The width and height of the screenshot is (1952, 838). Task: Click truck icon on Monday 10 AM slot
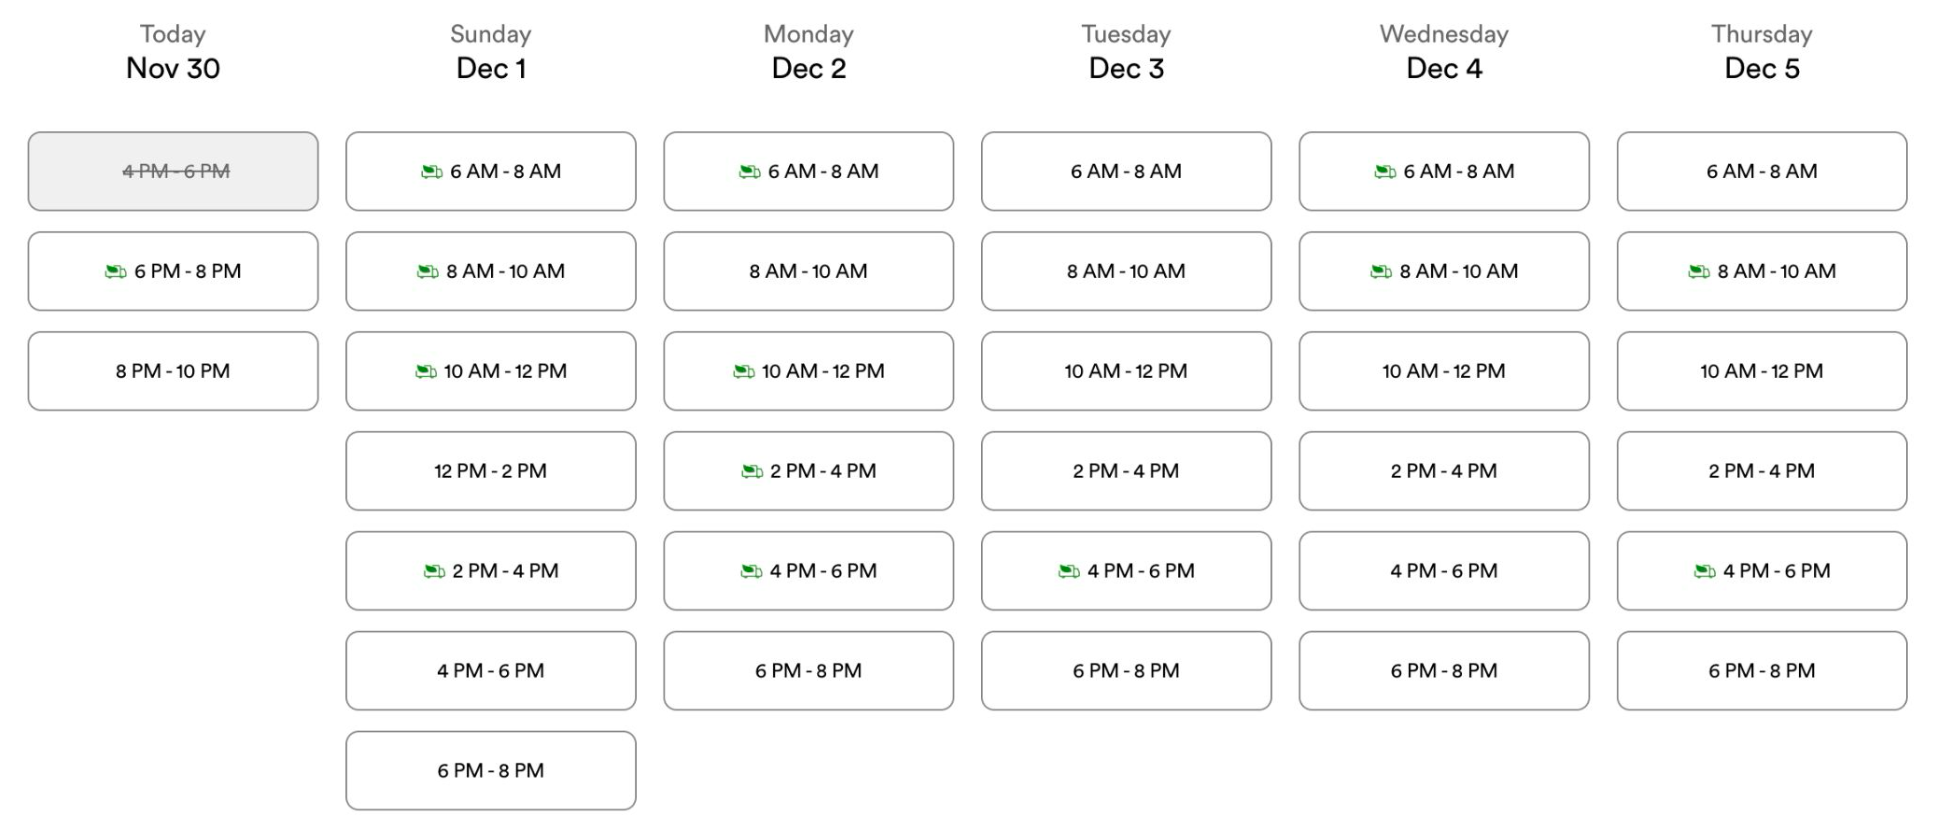pyautogui.click(x=744, y=372)
